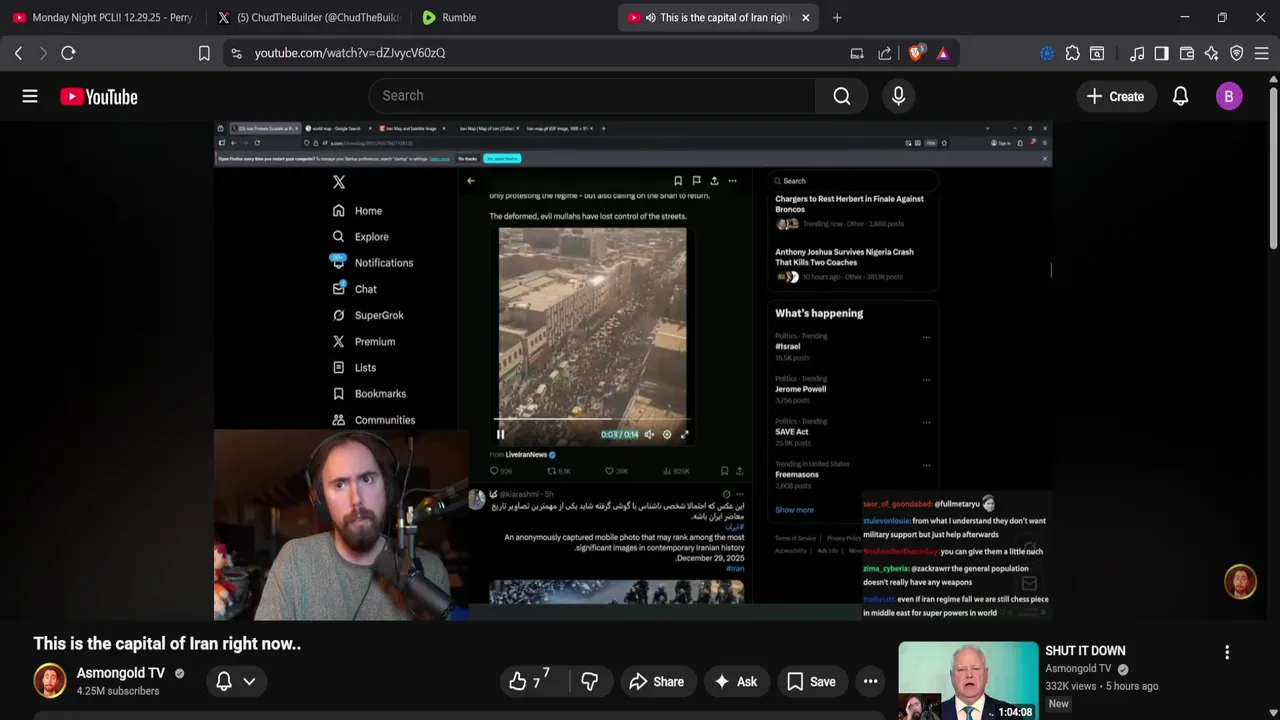Image resolution: width=1280 pixels, height=720 pixels.
Task: View site information icon beside URL
Action: (x=236, y=53)
